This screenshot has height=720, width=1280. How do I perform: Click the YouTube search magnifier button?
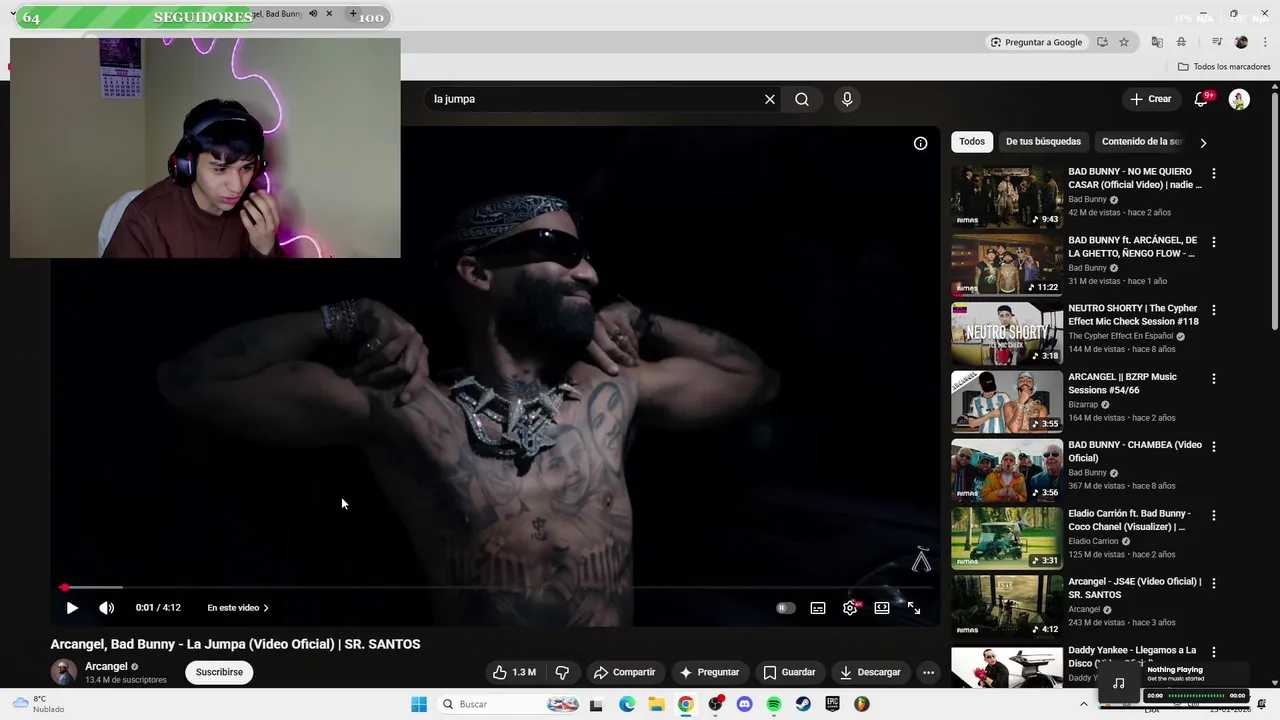click(802, 99)
